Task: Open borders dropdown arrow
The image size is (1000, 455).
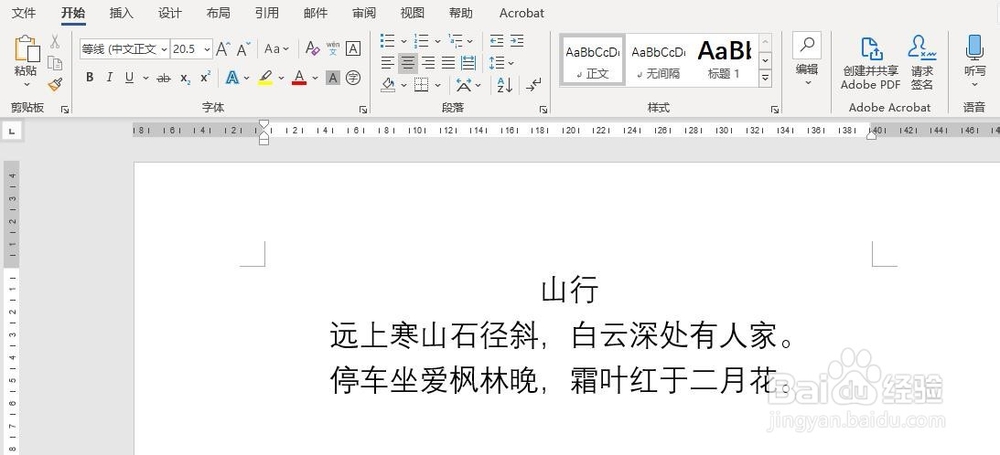Action: pyautogui.click(x=438, y=85)
